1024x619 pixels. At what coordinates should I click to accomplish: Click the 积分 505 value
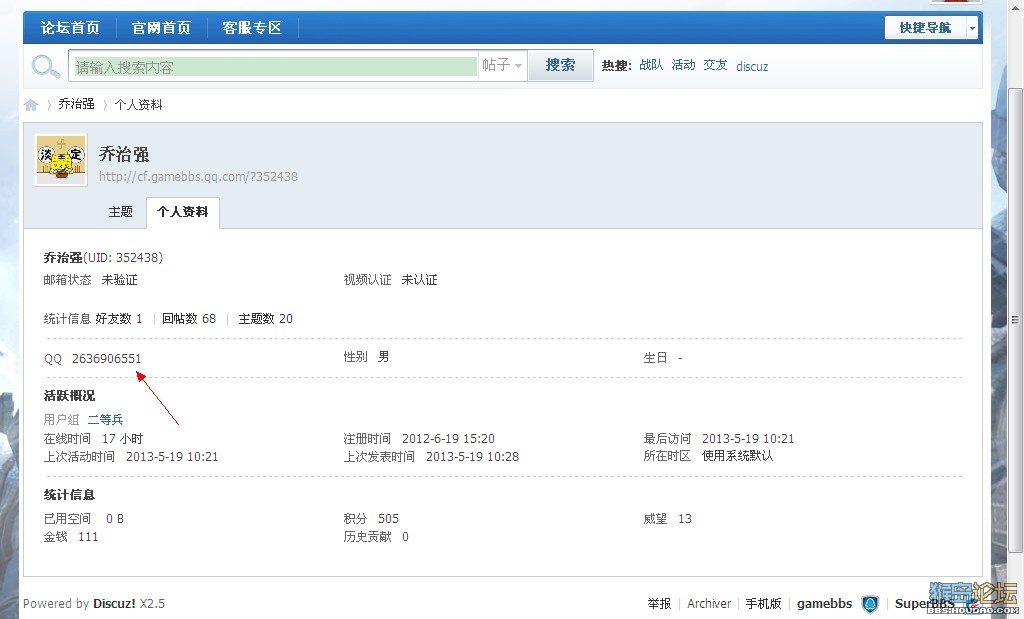click(388, 518)
